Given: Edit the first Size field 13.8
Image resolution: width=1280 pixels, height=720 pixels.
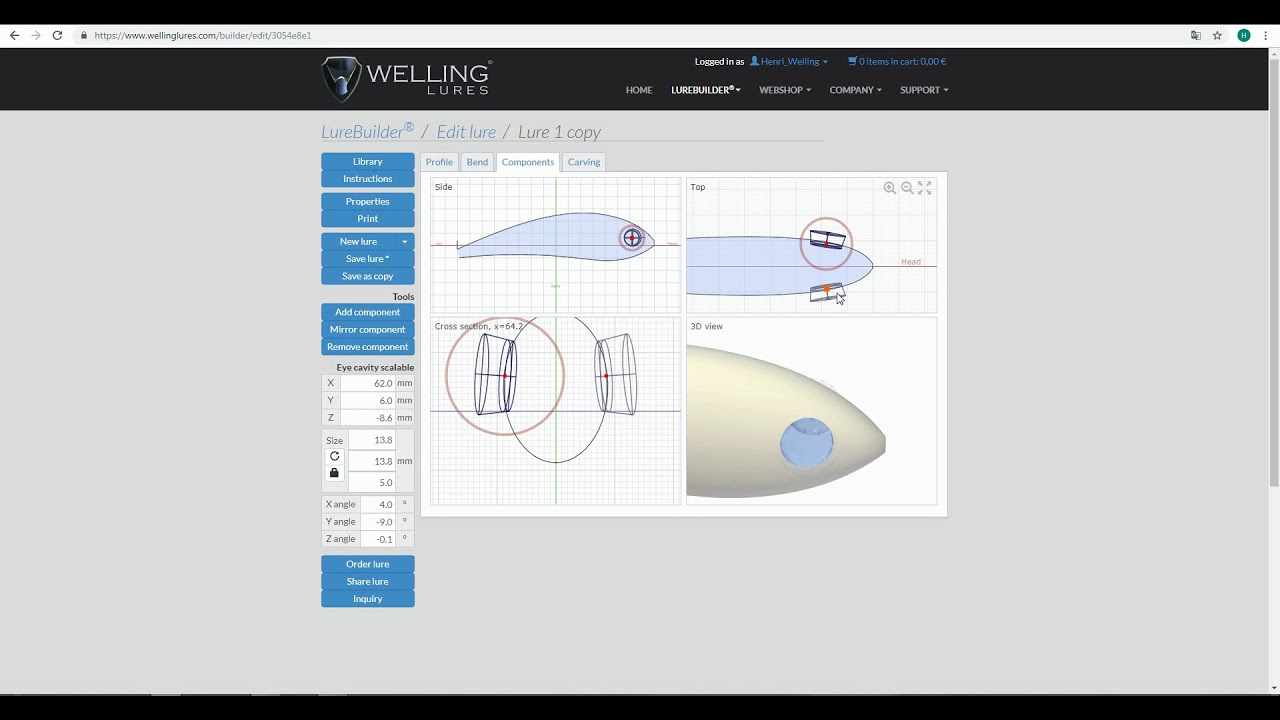Looking at the screenshot, I should pos(372,440).
